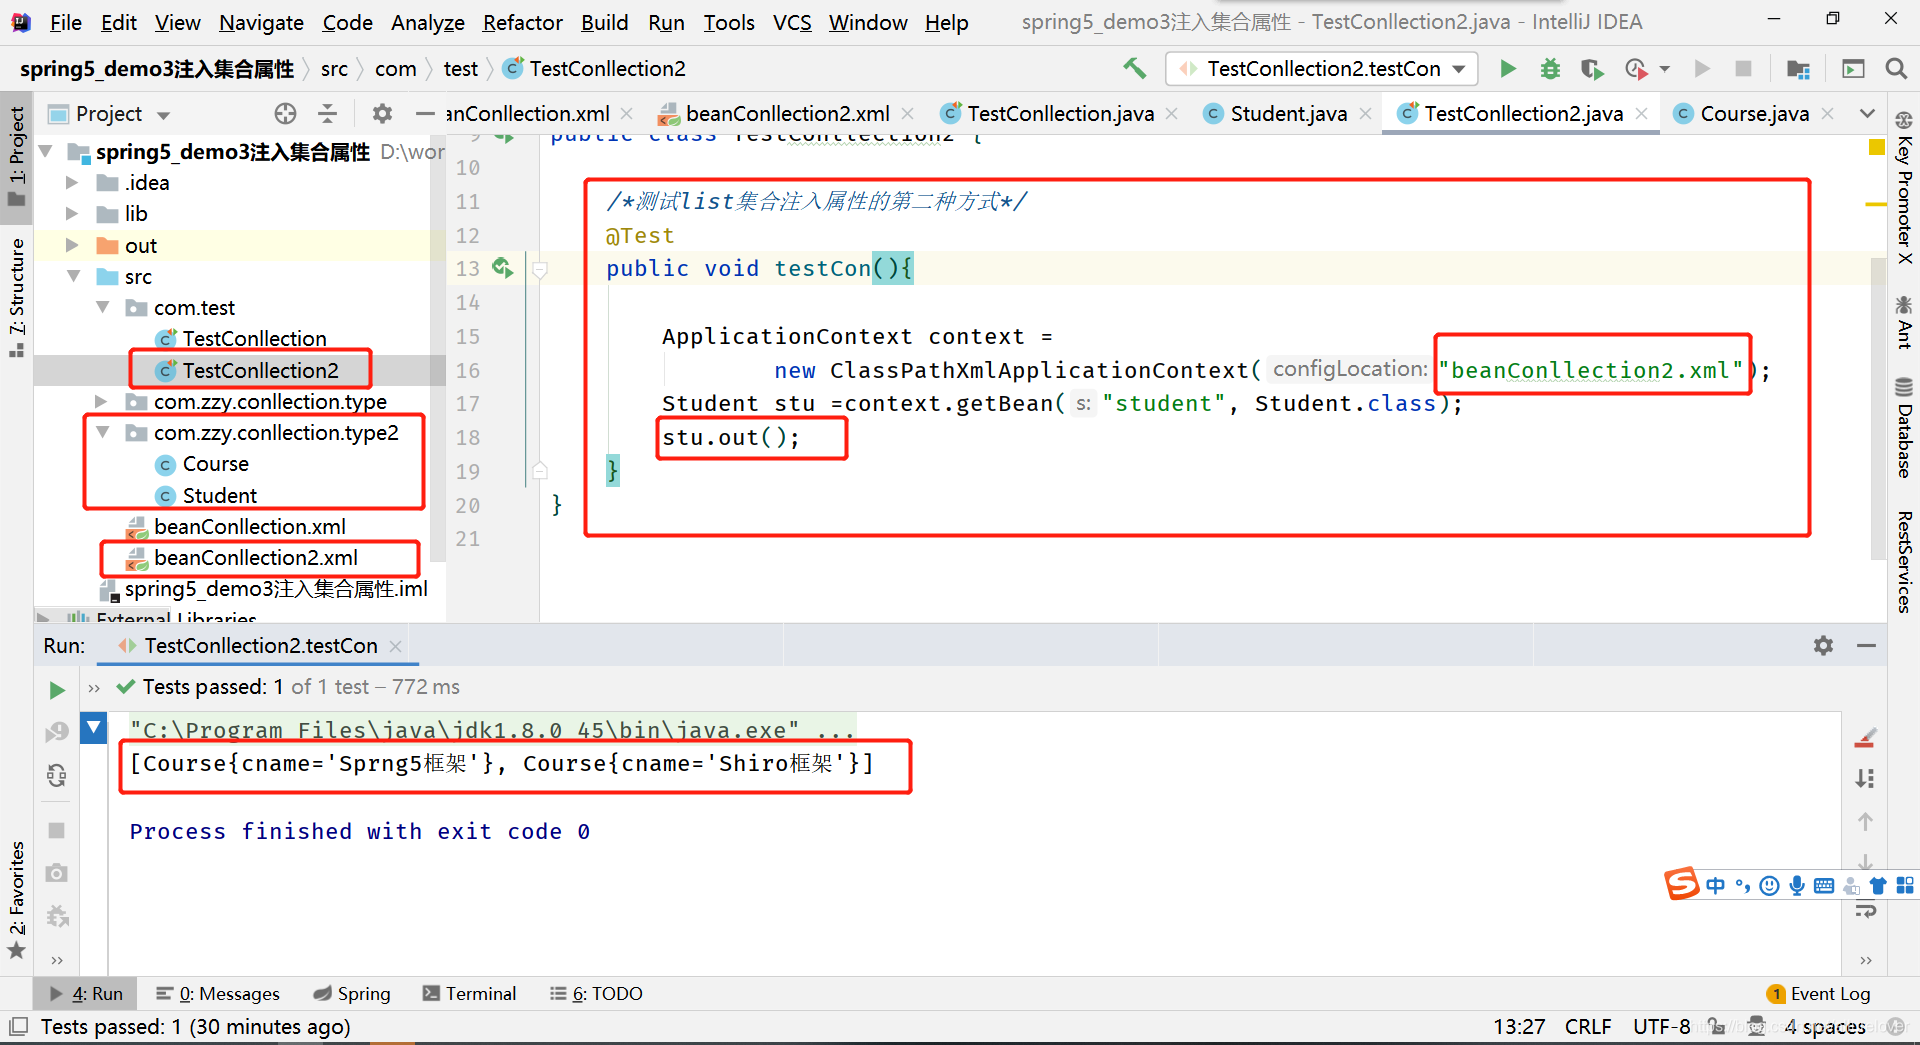This screenshot has height=1045, width=1920.
Task: Click clear-all console icon
Action: tap(1865, 738)
